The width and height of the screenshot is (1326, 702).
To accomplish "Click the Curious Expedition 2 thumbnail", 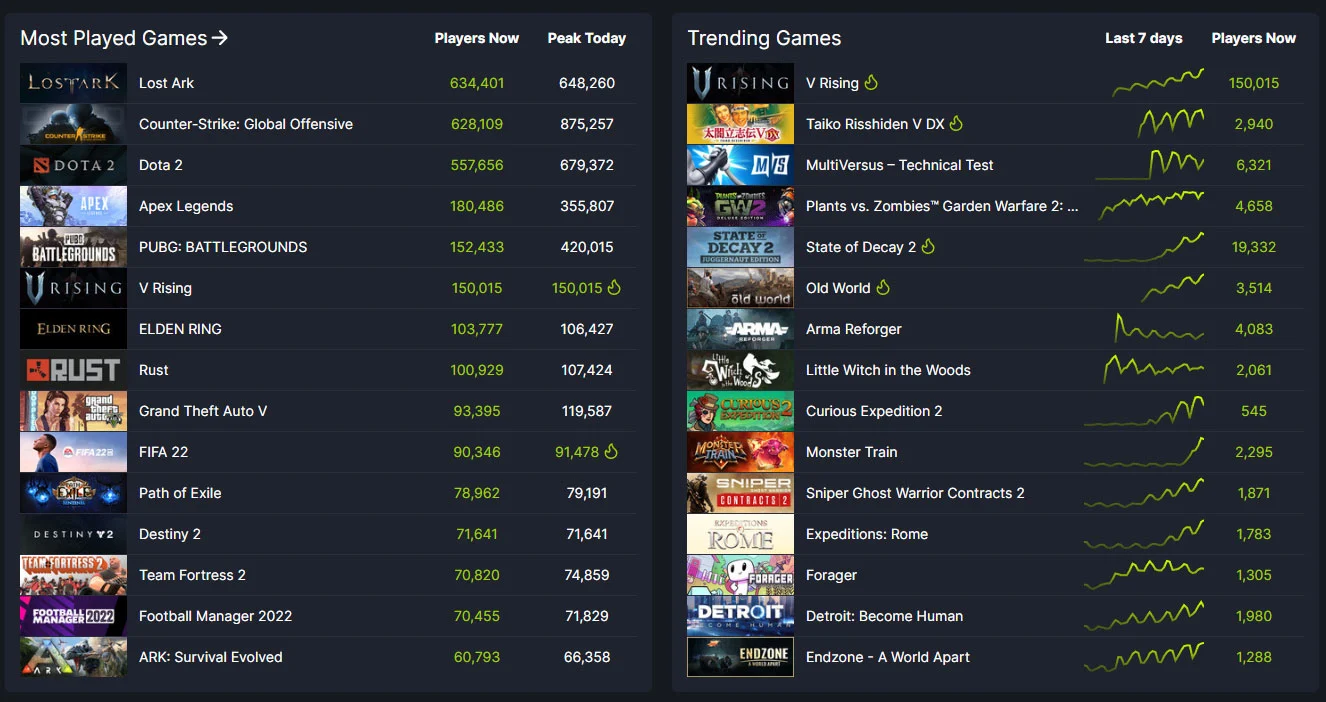I will pos(741,411).
